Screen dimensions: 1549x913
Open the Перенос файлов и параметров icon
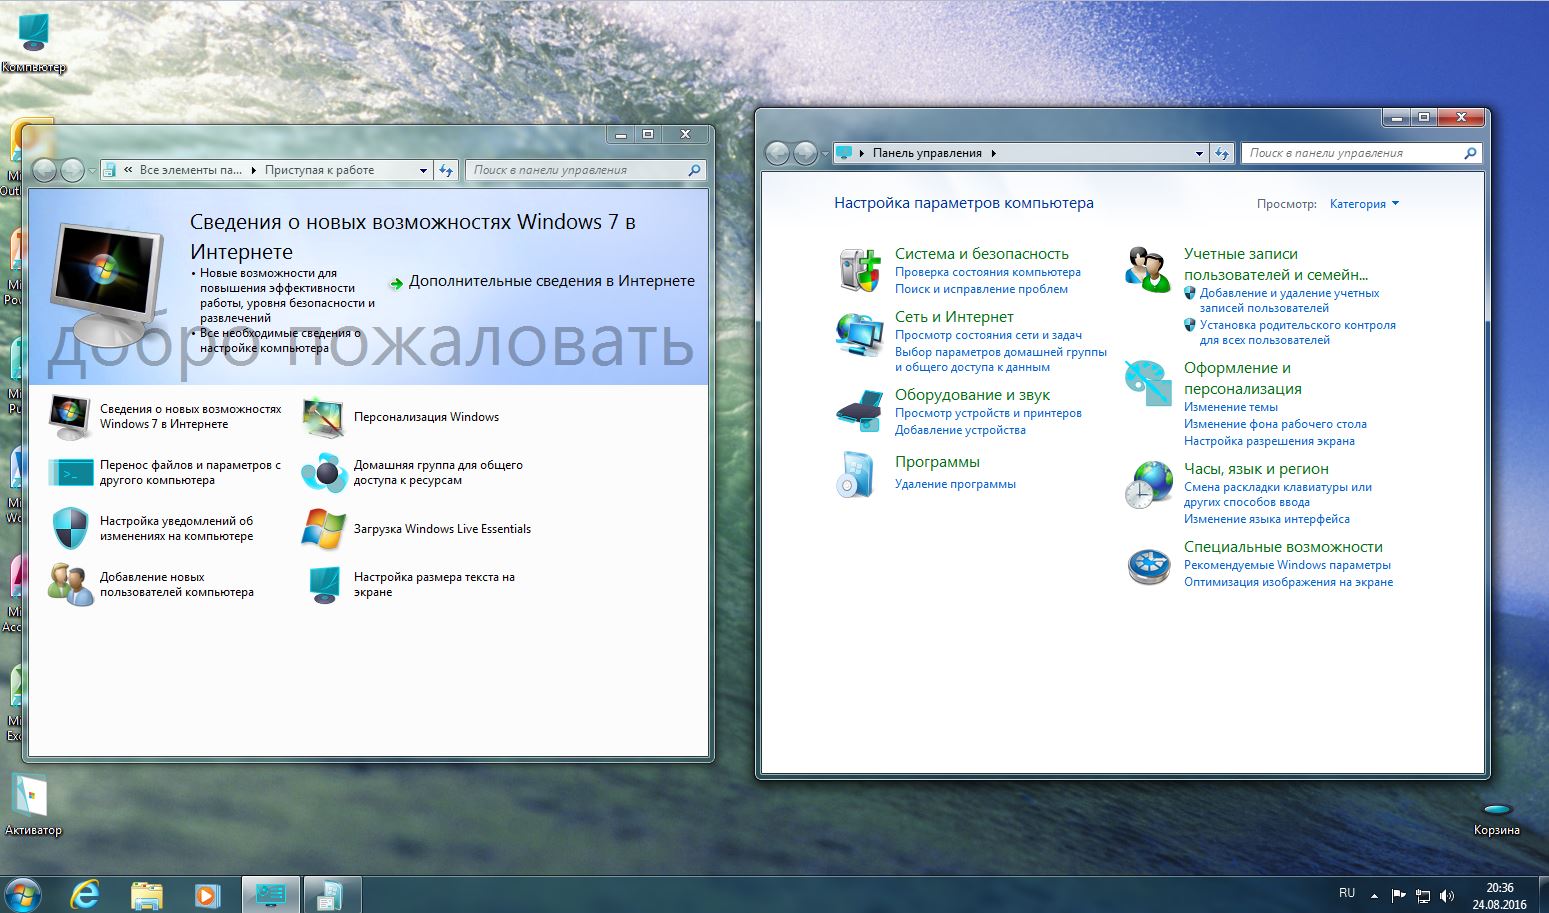pos(70,473)
